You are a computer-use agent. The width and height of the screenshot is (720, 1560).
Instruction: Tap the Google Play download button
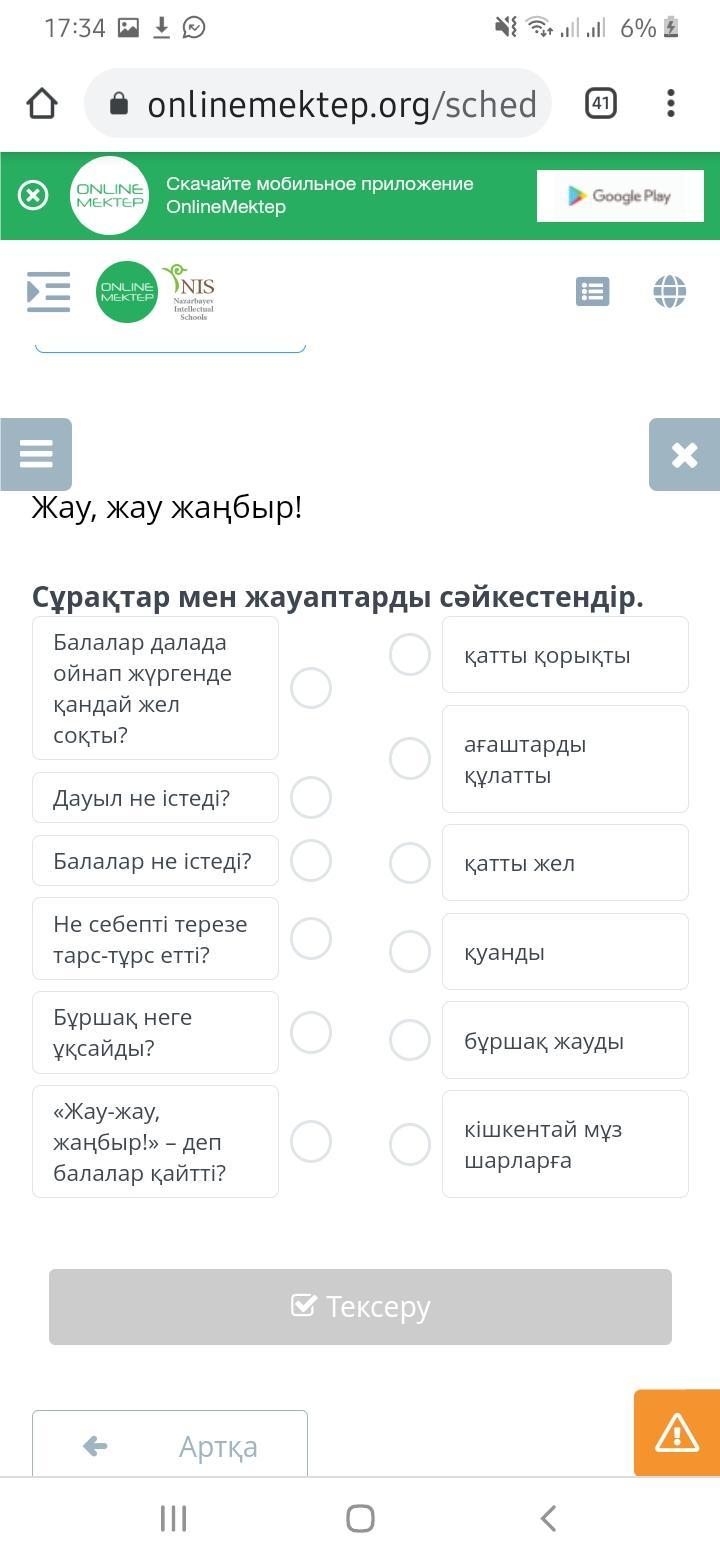tap(620, 196)
